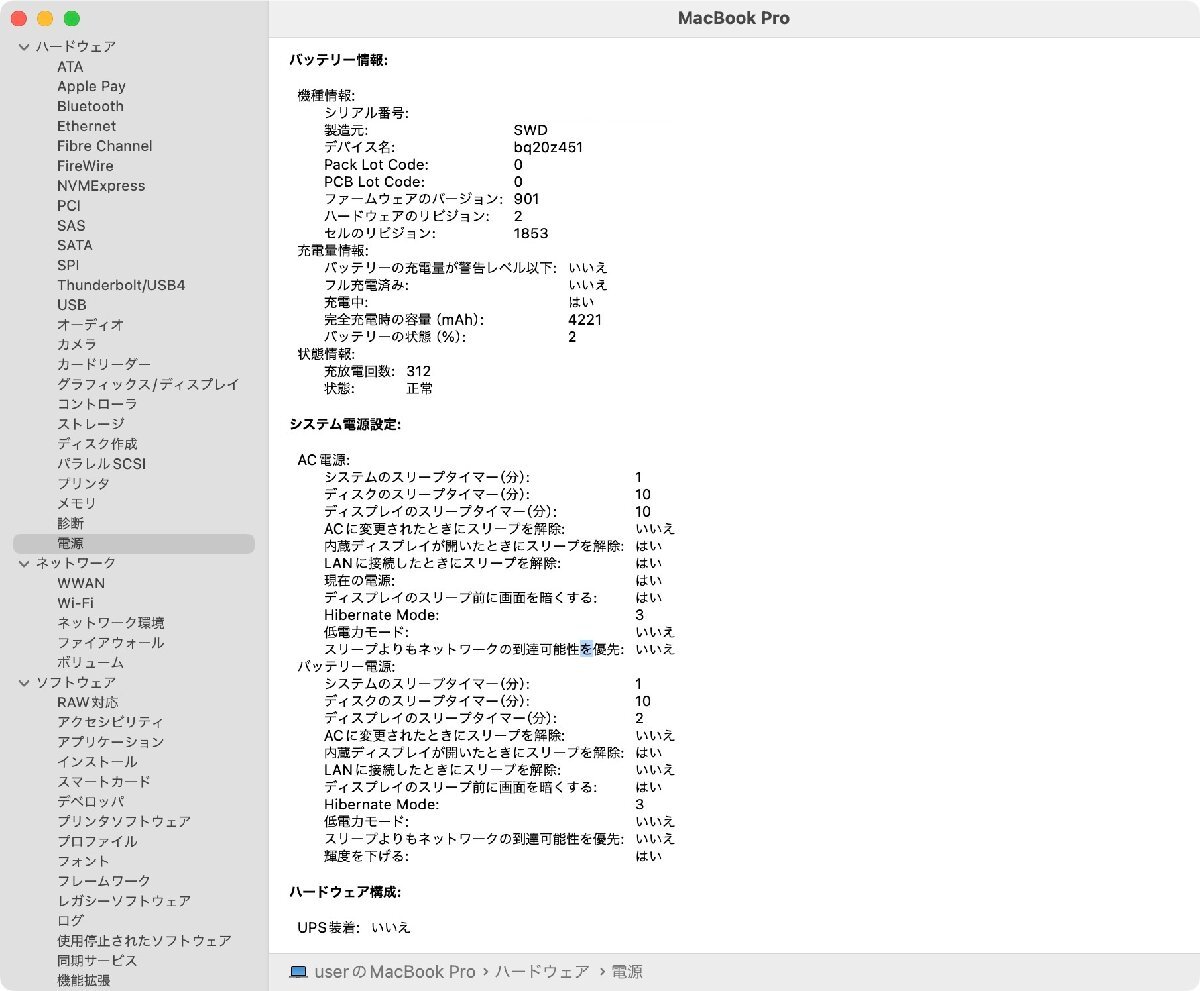Select 使用停止されたソフトウェア entry

144,941
